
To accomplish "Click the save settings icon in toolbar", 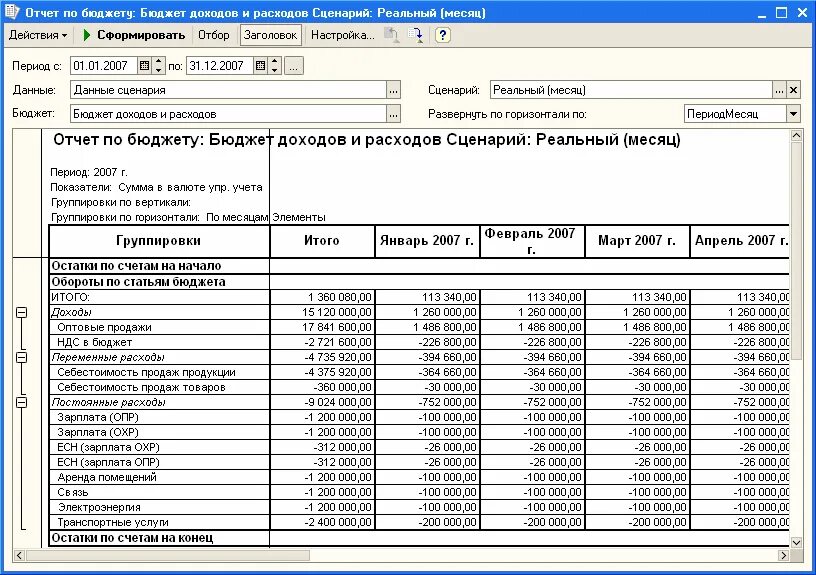I will pyautogui.click(x=415, y=35).
